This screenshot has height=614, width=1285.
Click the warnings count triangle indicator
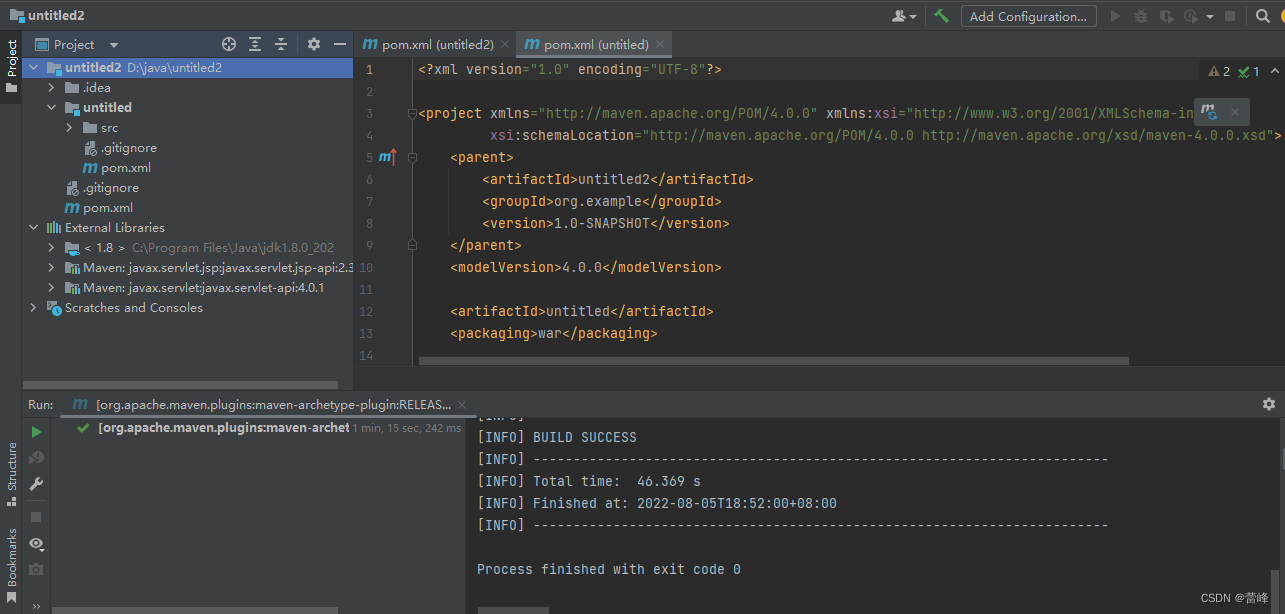click(x=1219, y=71)
